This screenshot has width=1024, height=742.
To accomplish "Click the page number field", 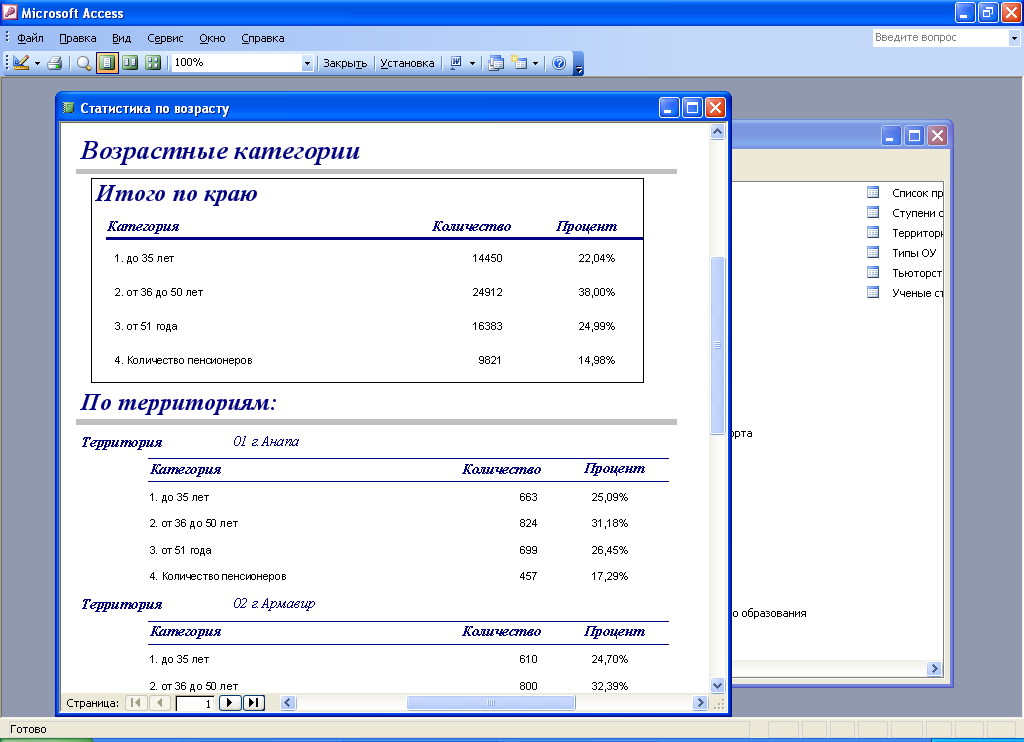I will 195,703.
